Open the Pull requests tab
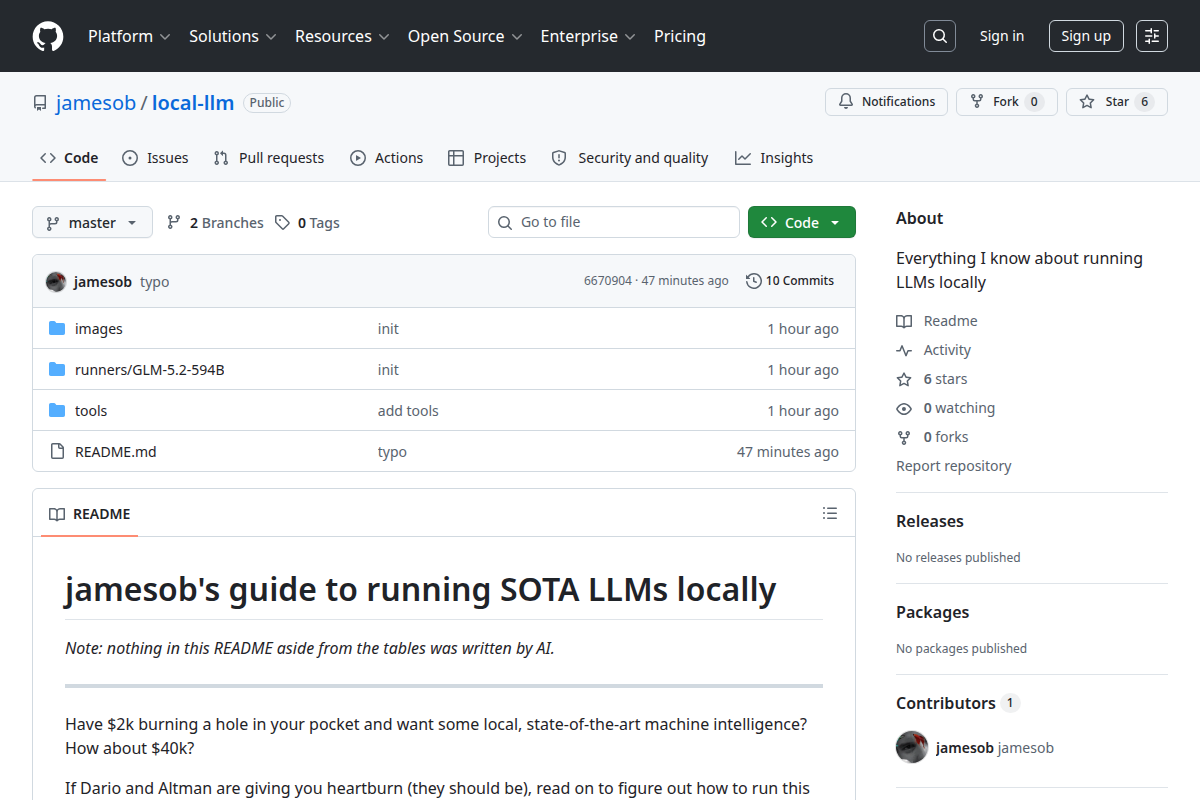The image size is (1200, 800). click(x=269, y=158)
